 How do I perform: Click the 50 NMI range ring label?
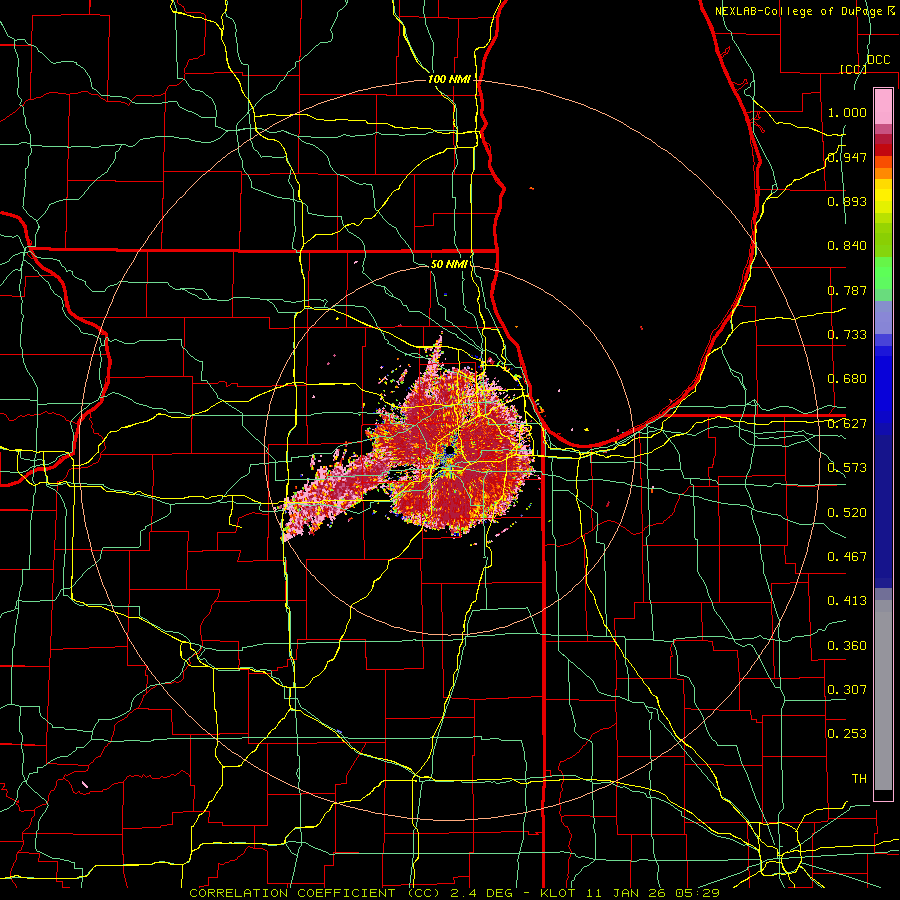(x=449, y=264)
